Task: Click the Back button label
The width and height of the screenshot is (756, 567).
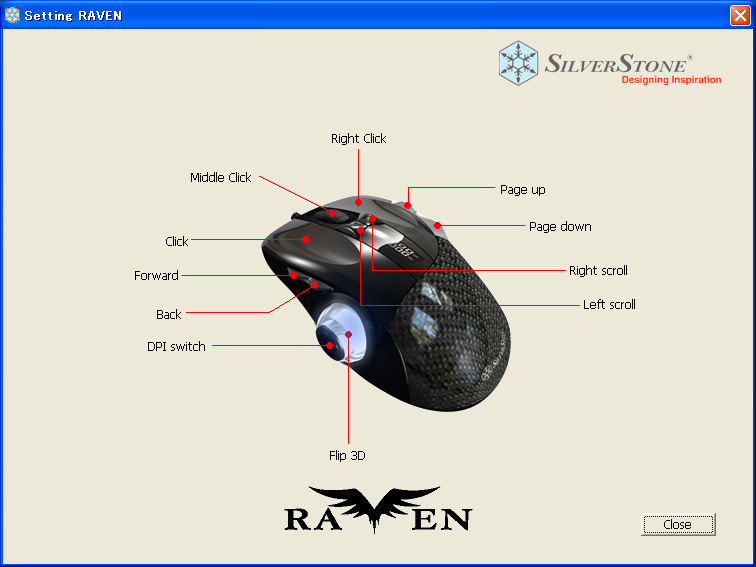Action: click(168, 314)
